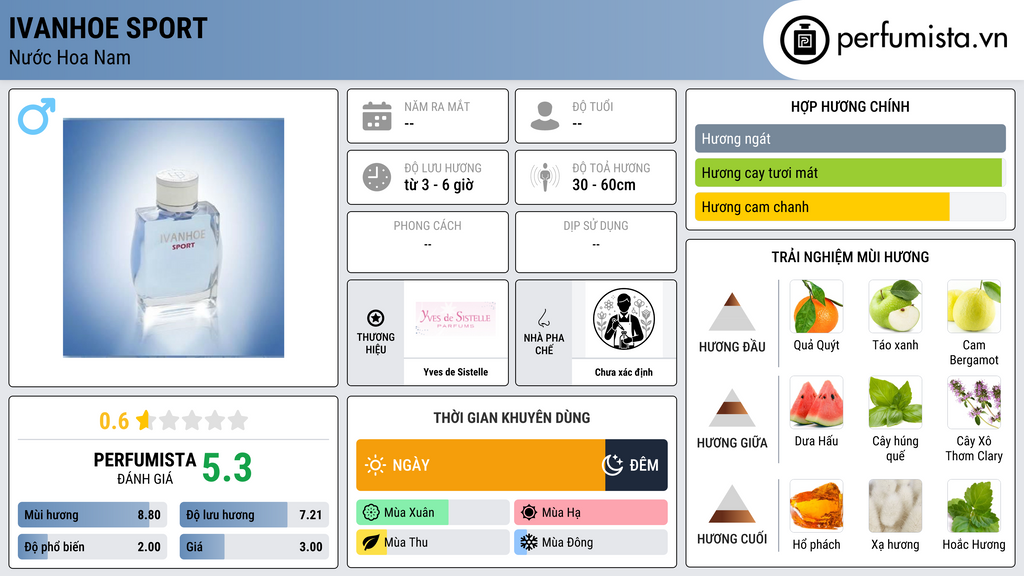Open the Táo xanh note image
The height and width of the screenshot is (576, 1024).
click(895, 307)
